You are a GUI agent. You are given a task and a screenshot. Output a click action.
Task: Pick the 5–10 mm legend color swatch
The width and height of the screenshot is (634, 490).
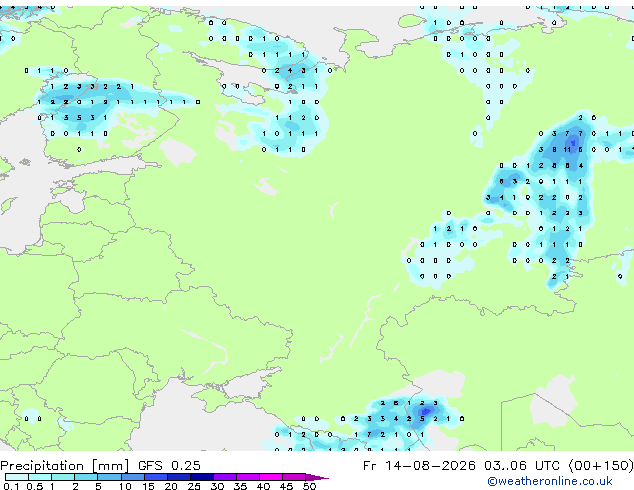point(109,477)
